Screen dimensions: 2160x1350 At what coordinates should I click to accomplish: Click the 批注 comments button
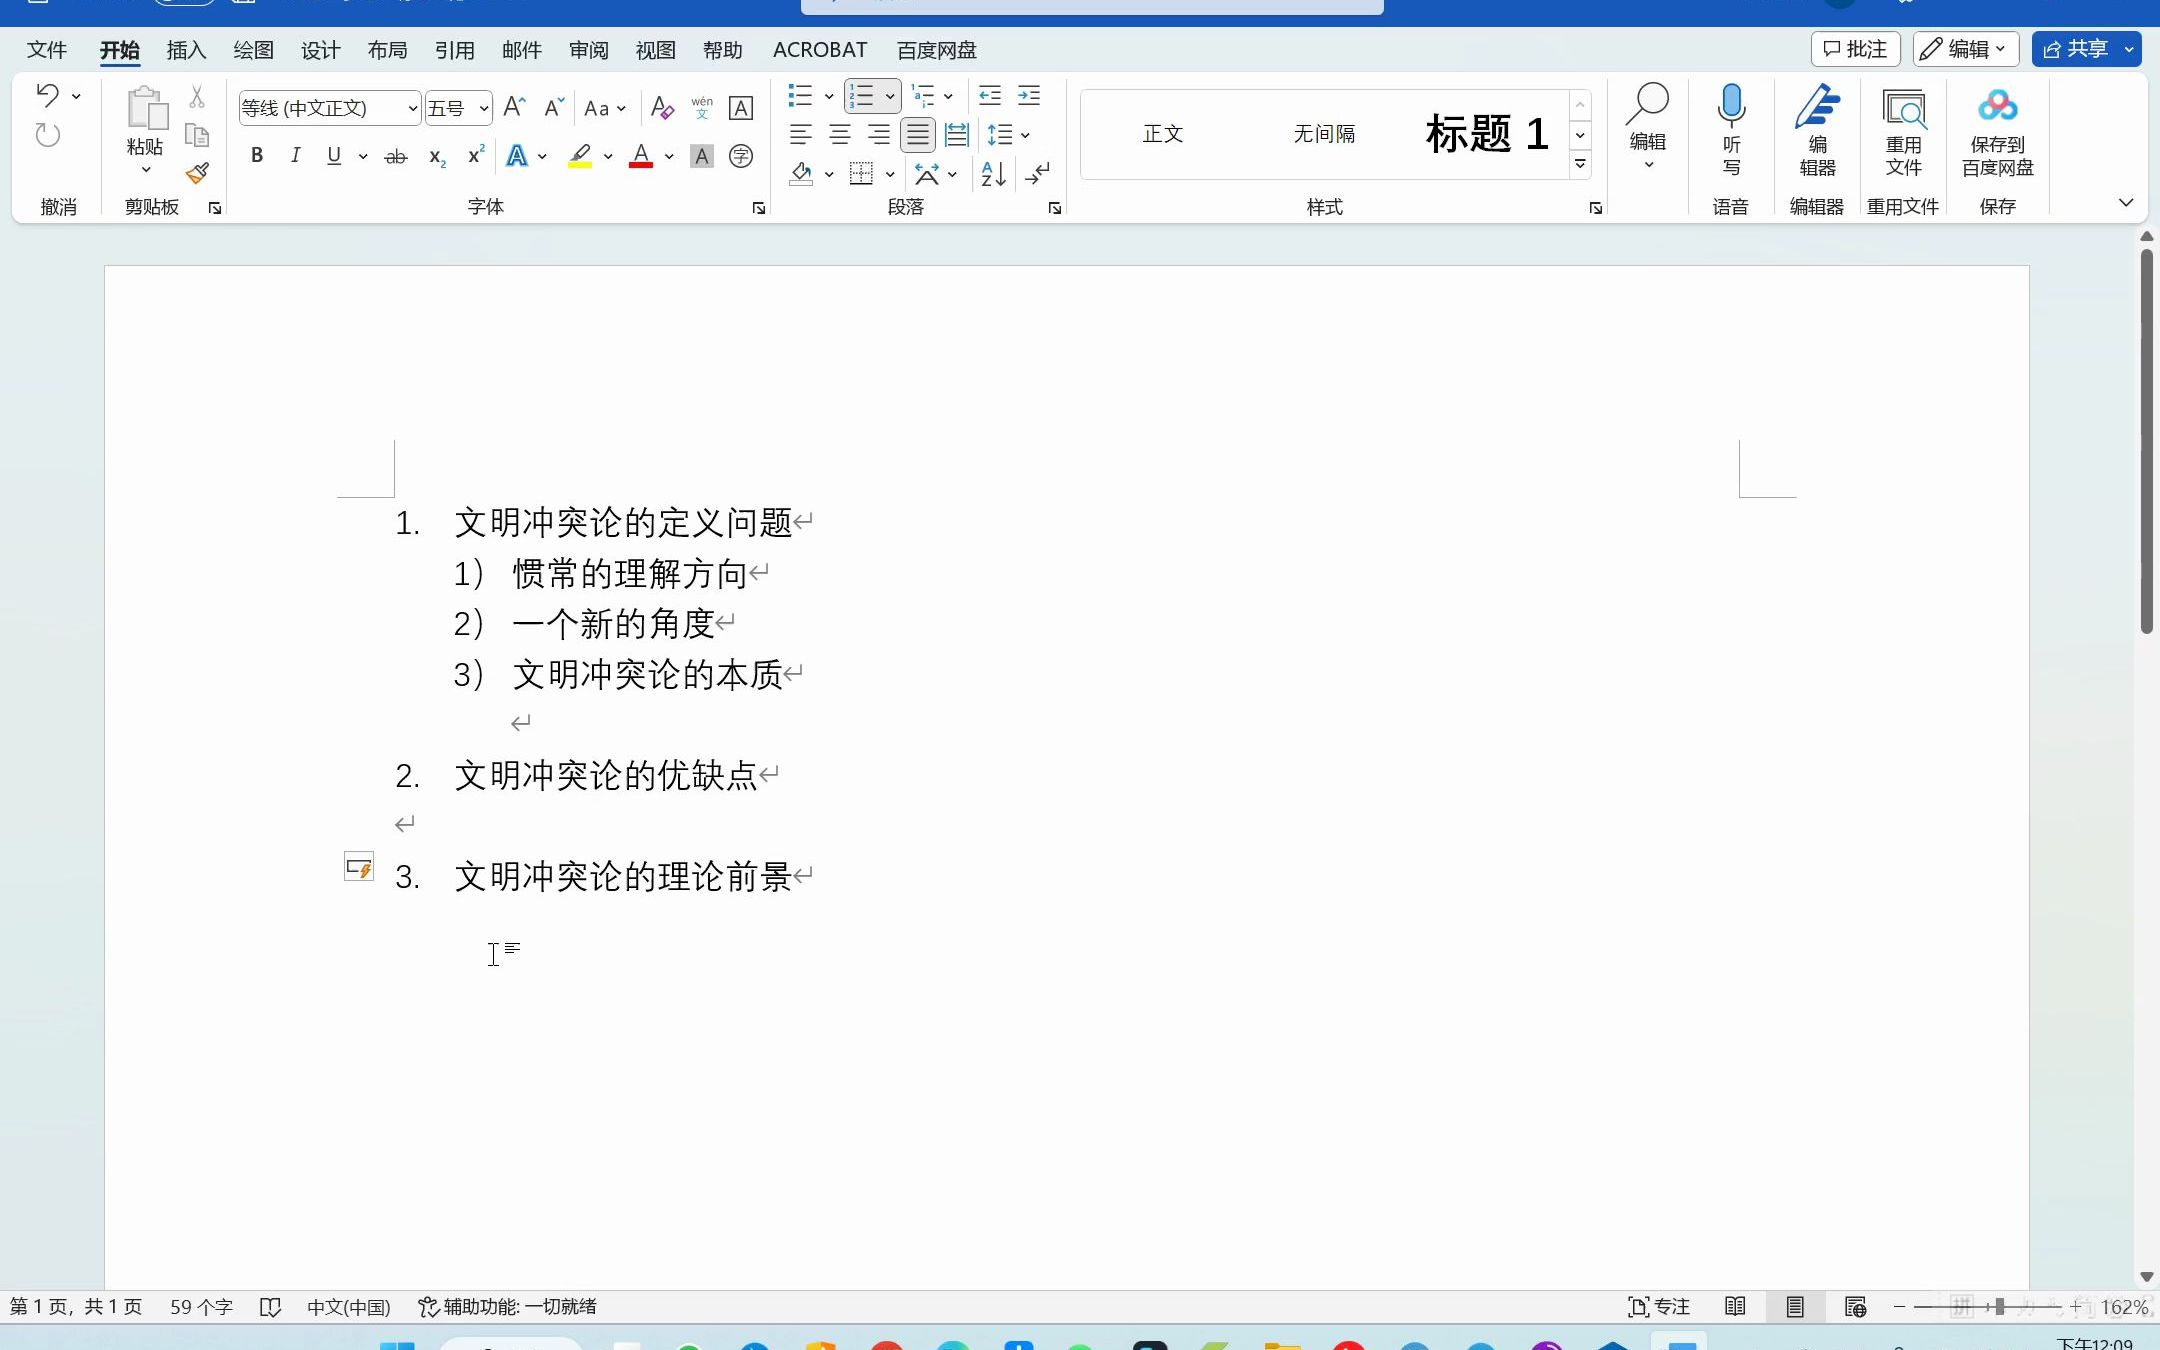[x=1855, y=49]
